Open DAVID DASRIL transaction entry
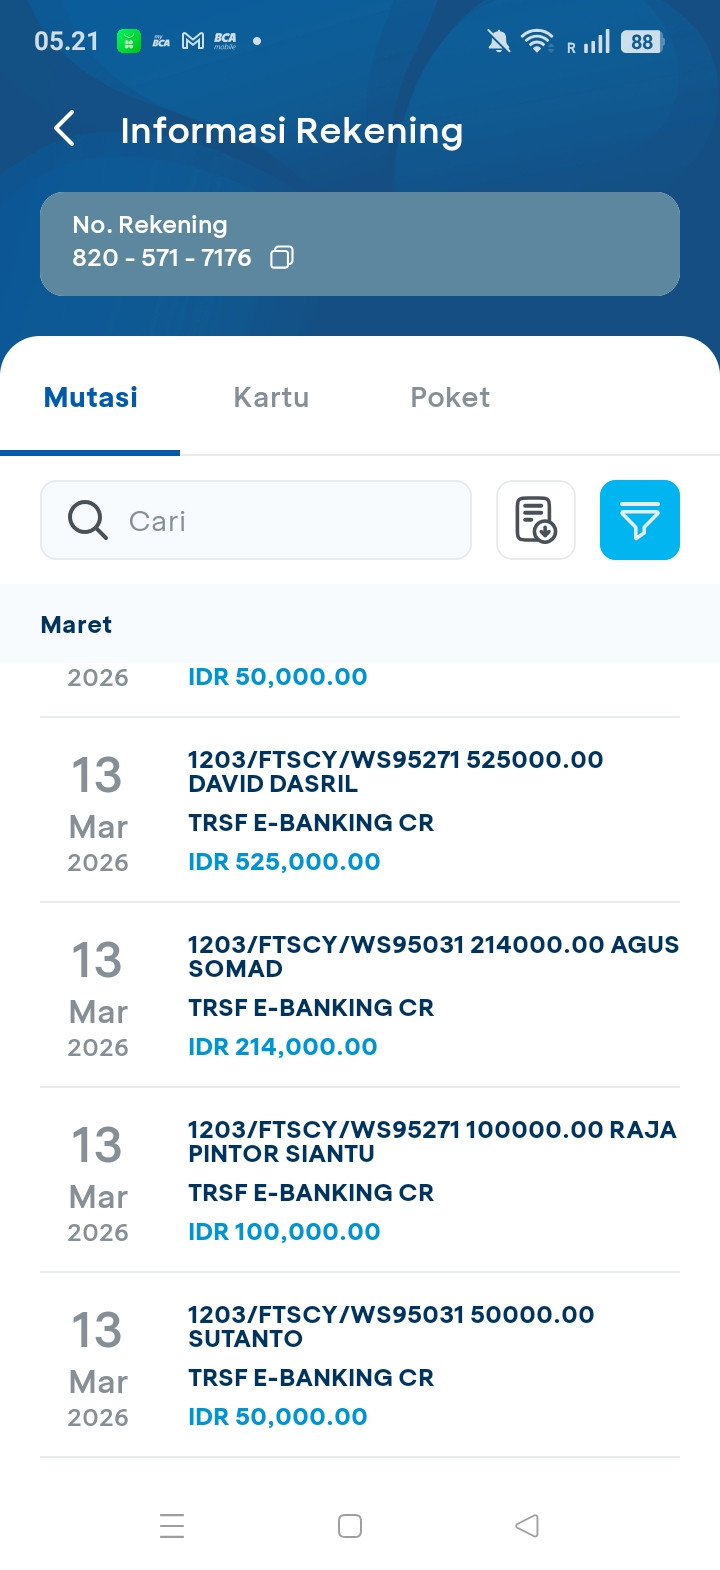This screenshot has width=720, height=1570. [x=360, y=810]
